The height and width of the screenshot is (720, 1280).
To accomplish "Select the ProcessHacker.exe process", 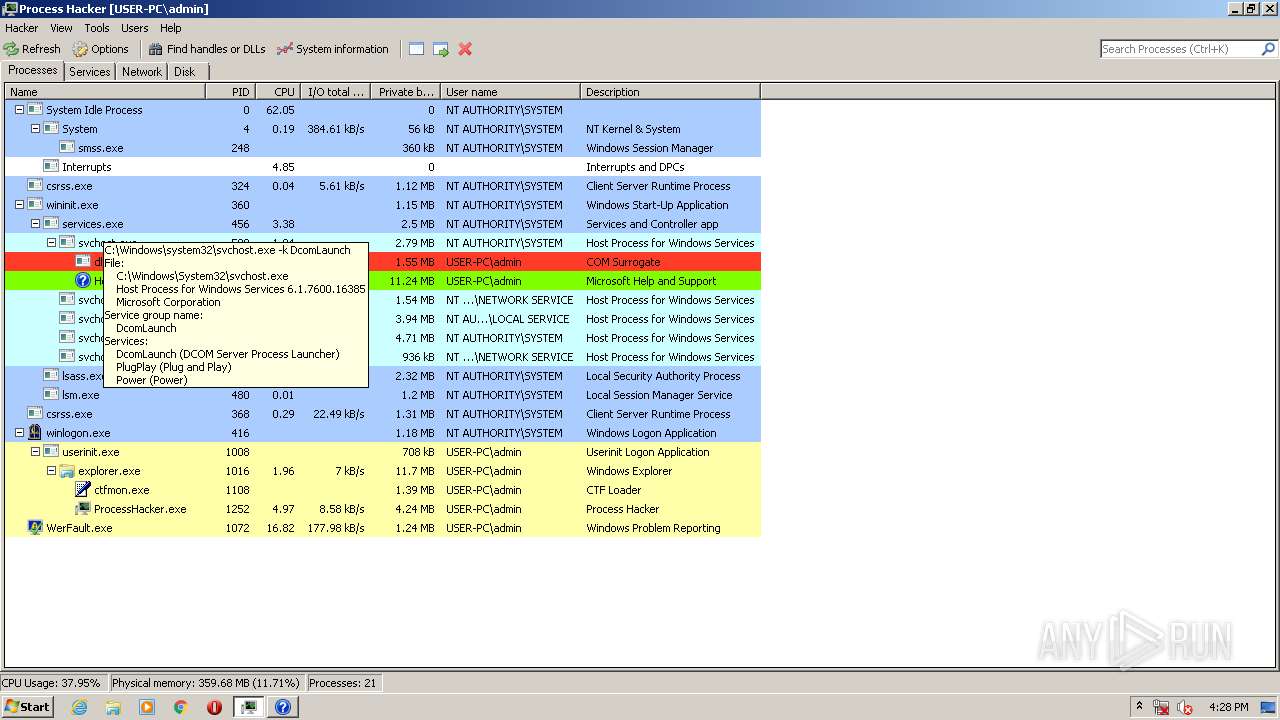I will [x=383, y=509].
